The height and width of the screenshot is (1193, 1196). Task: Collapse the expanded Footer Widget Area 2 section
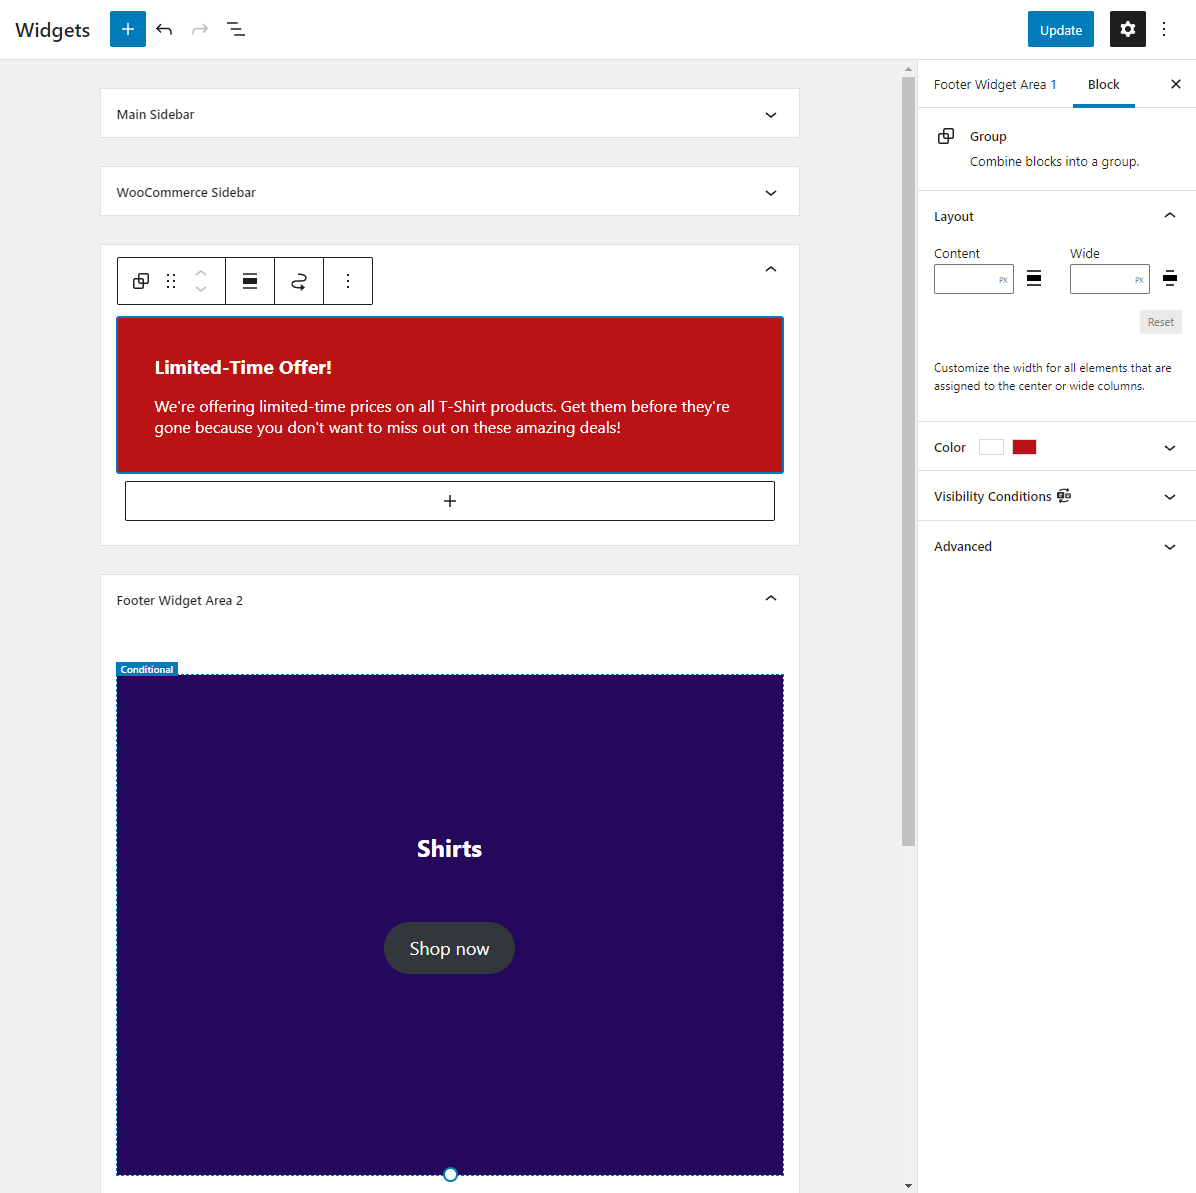770,597
